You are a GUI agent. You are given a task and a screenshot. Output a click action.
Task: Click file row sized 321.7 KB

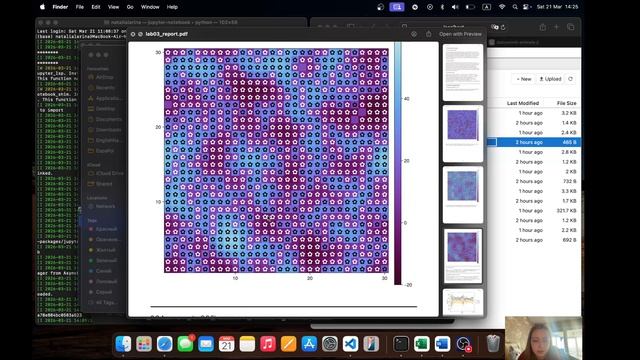[x=534, y=211]
